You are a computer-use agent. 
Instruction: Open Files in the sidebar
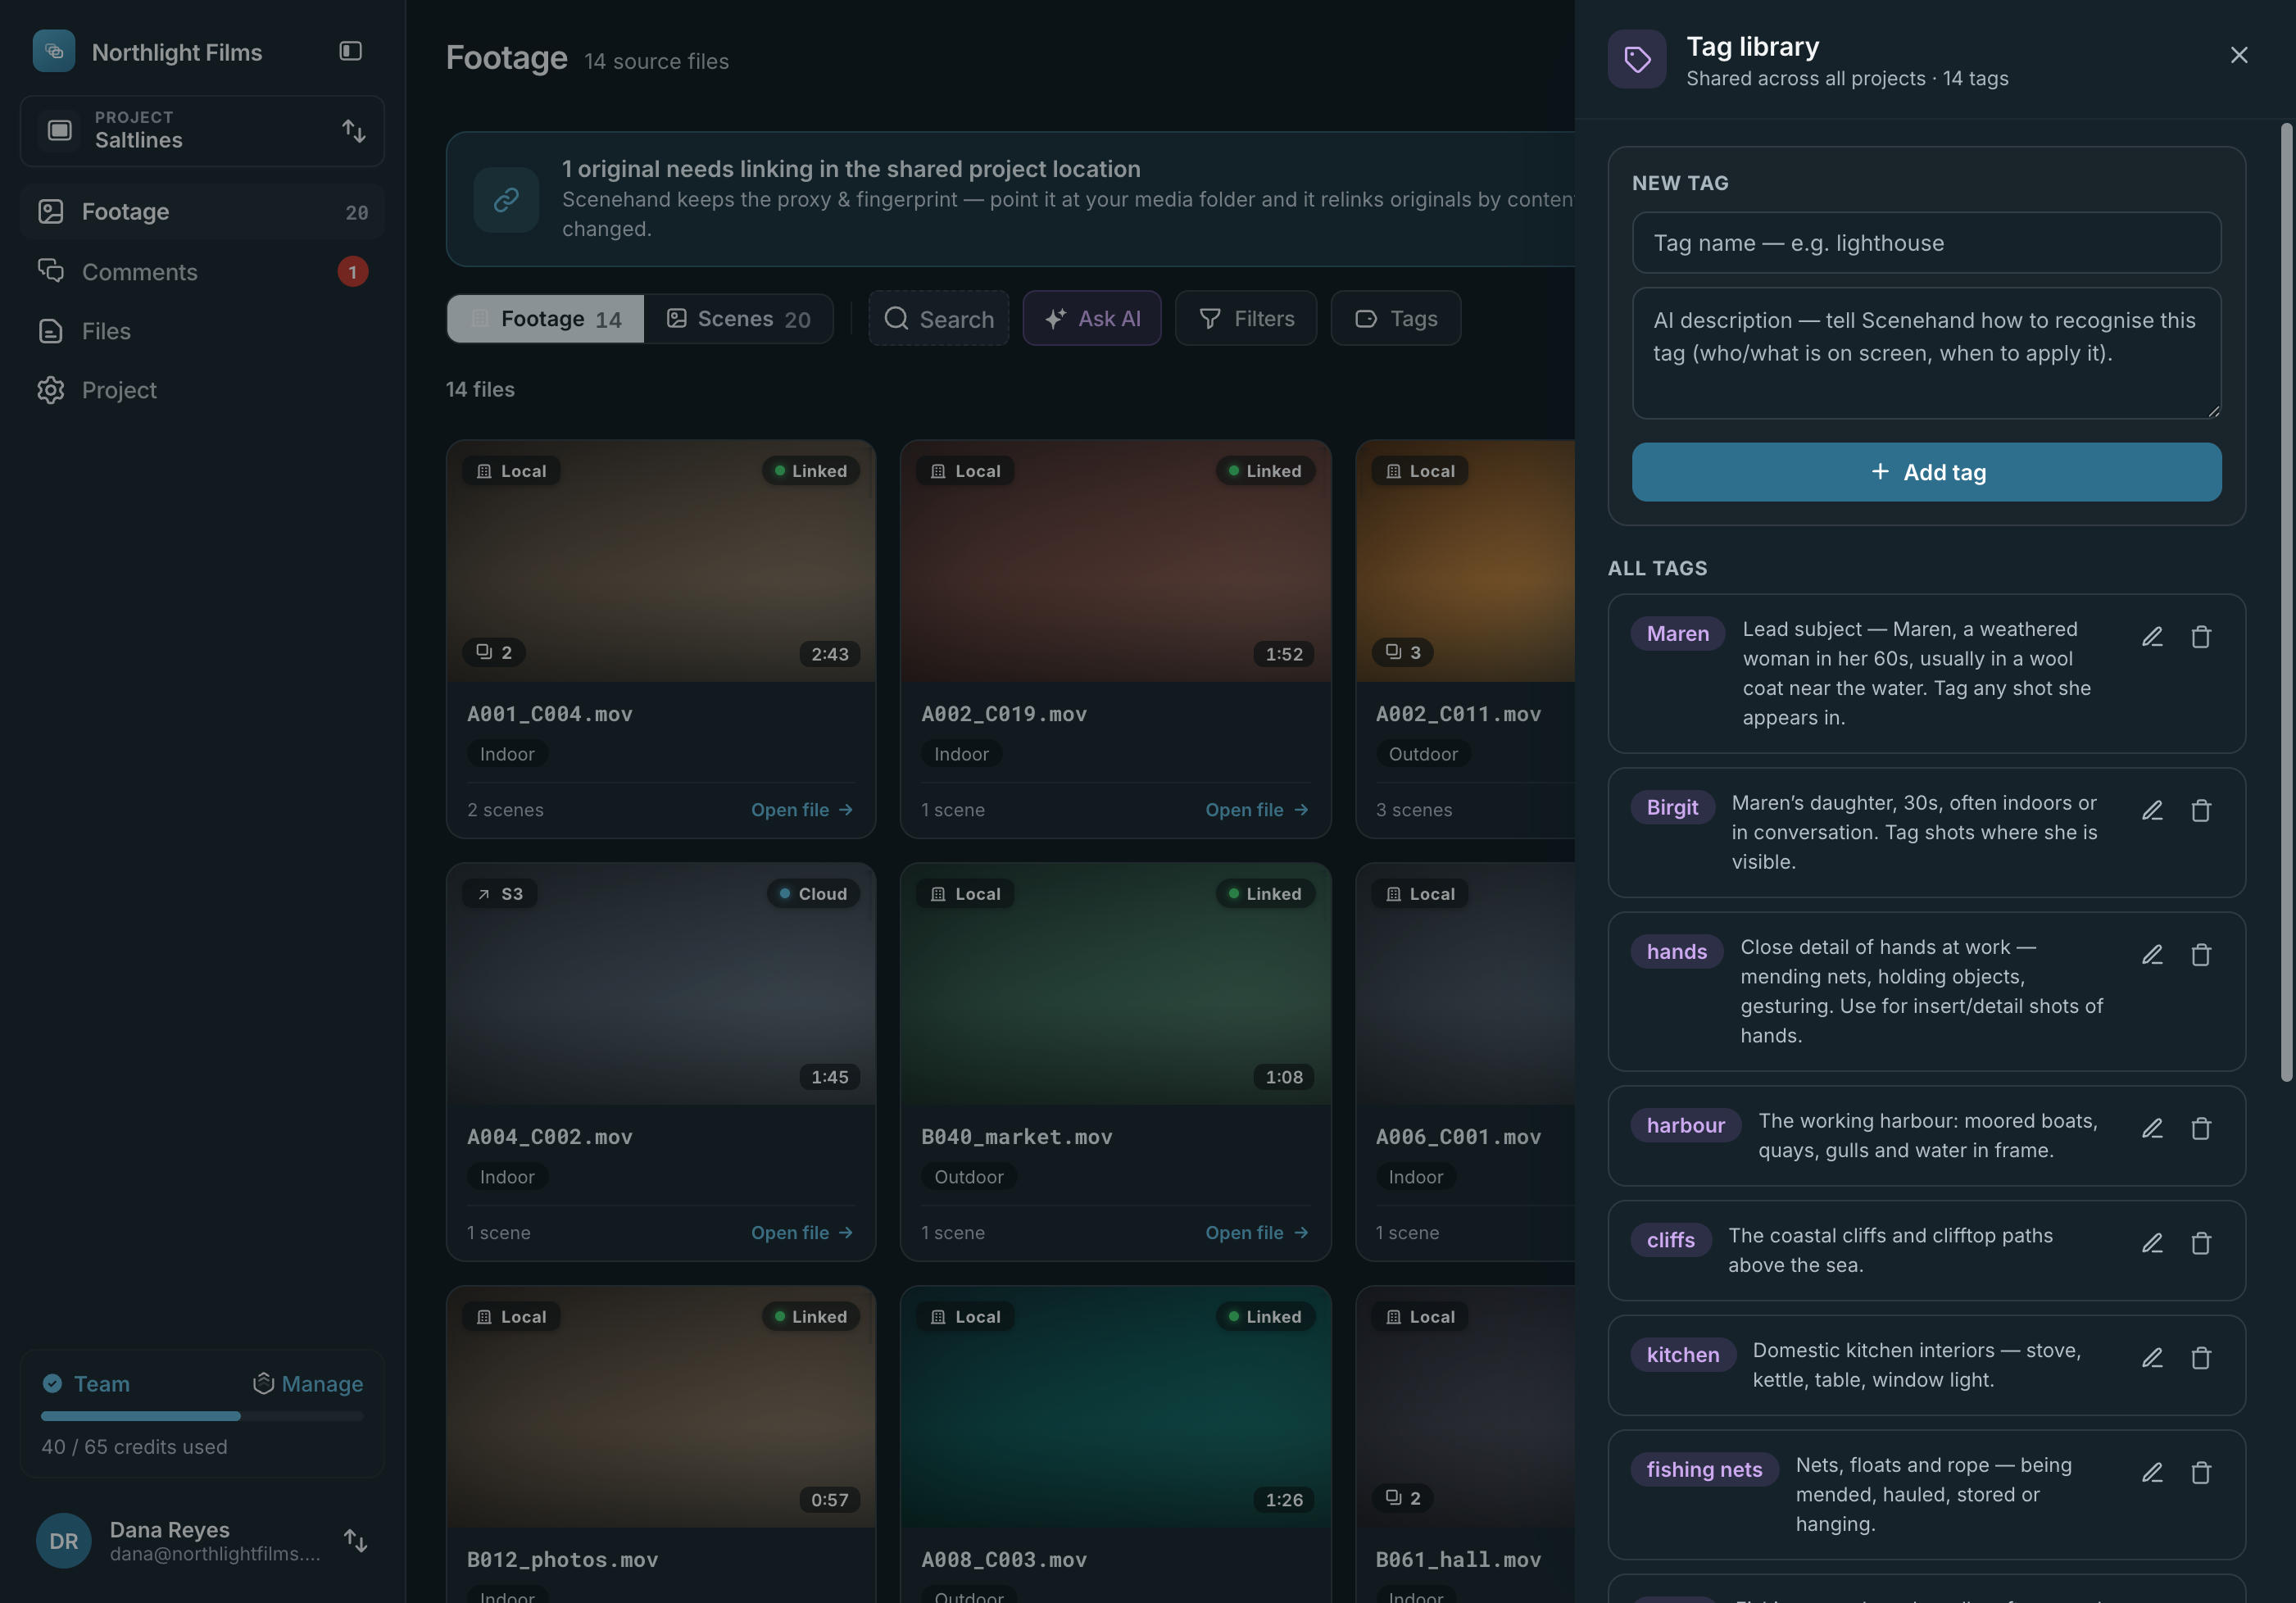[x=202, y=331]
